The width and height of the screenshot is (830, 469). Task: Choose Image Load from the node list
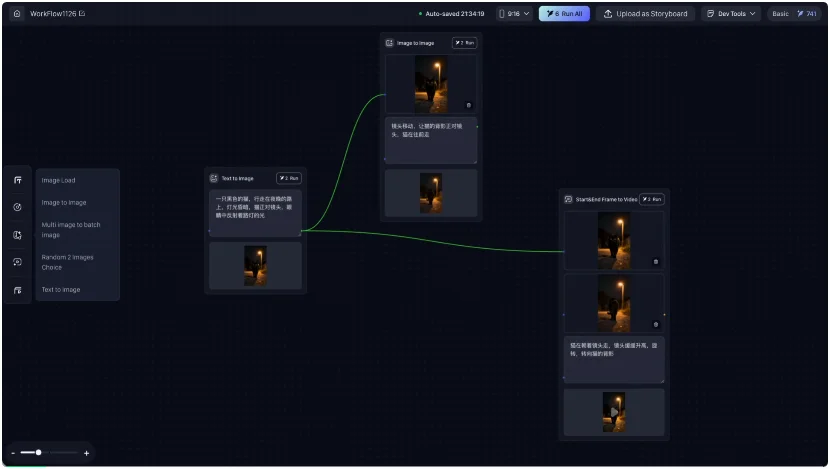click(x=58, y=180)
